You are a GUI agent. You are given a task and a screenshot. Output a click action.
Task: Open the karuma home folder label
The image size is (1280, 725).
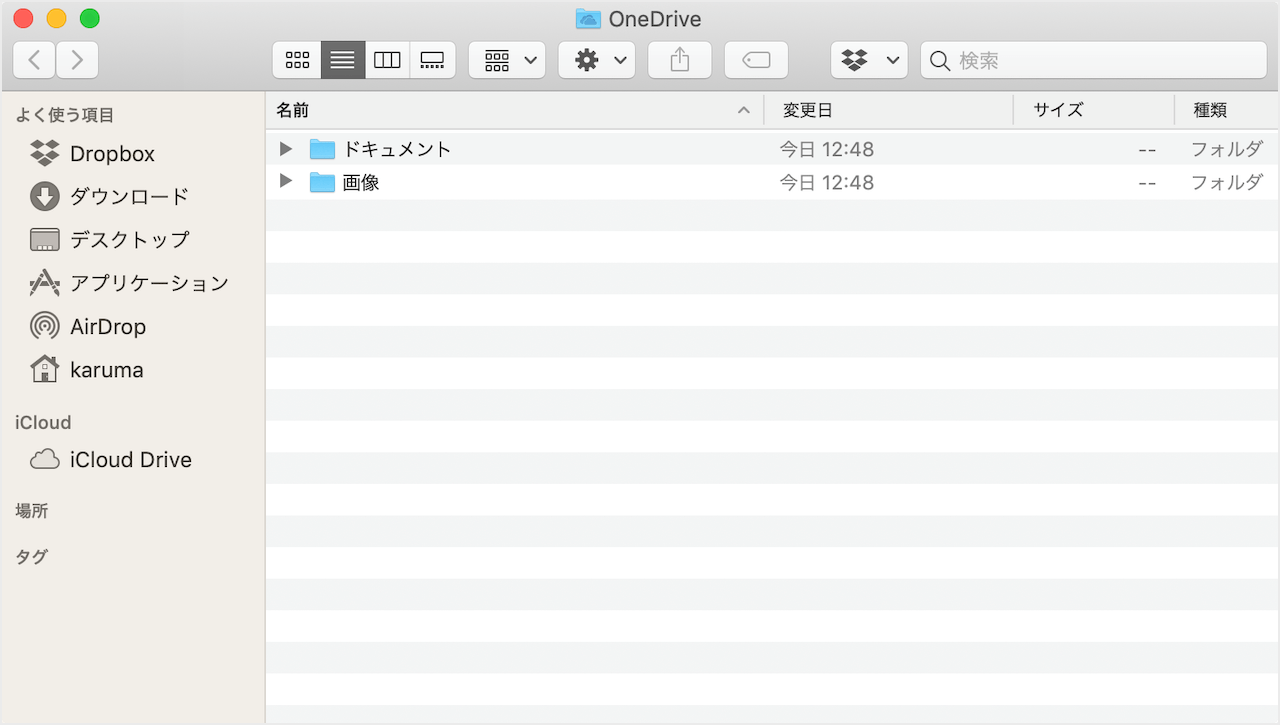pyautogui.click(x=107, y=370)
